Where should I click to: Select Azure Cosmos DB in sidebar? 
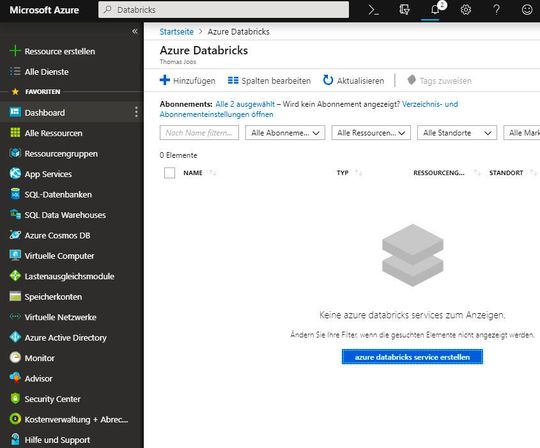tap(72, 235)
